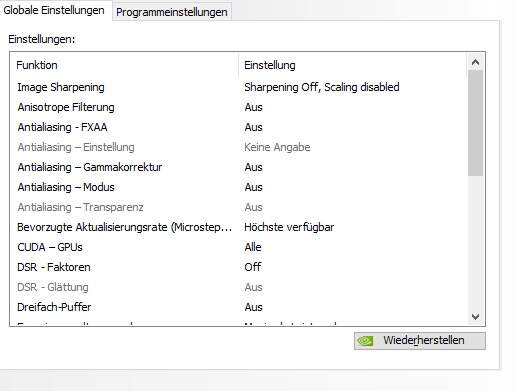Open 'Sharpening Off, Scaling disabled' value
Viewport: 516px width, 391px height.
point(322,87)
